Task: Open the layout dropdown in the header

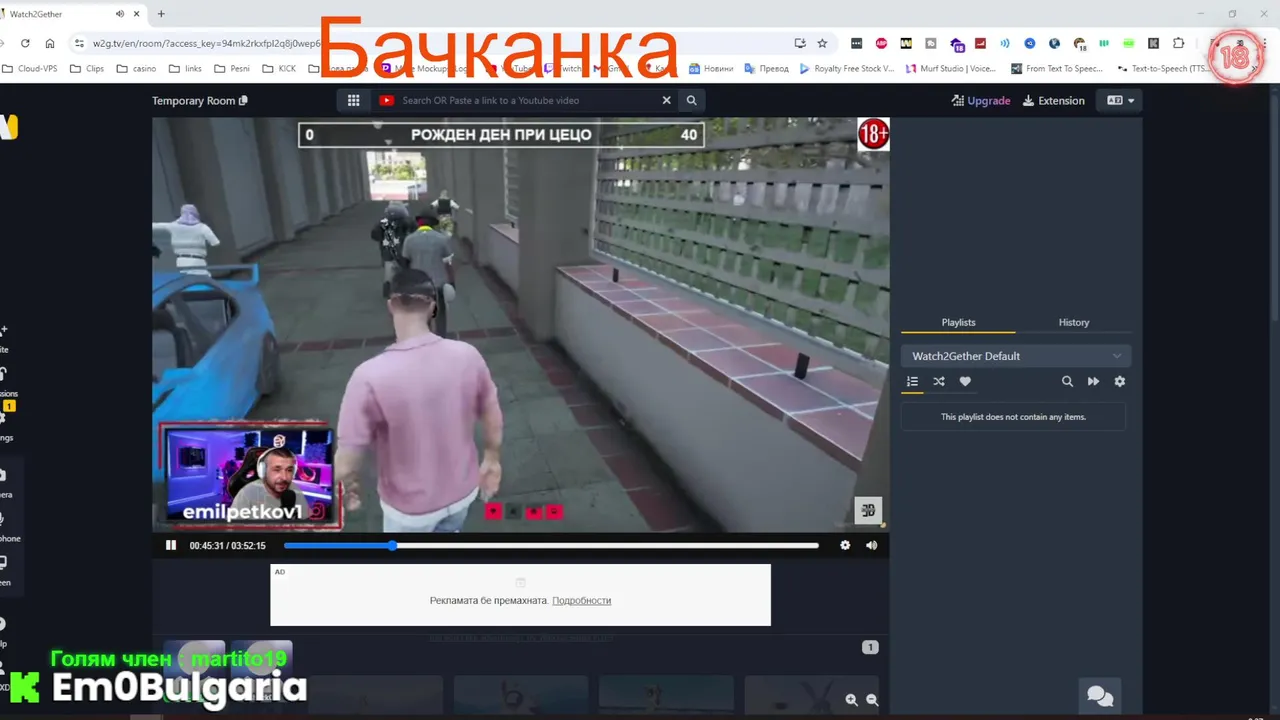Action: [x=1120, y=100]
